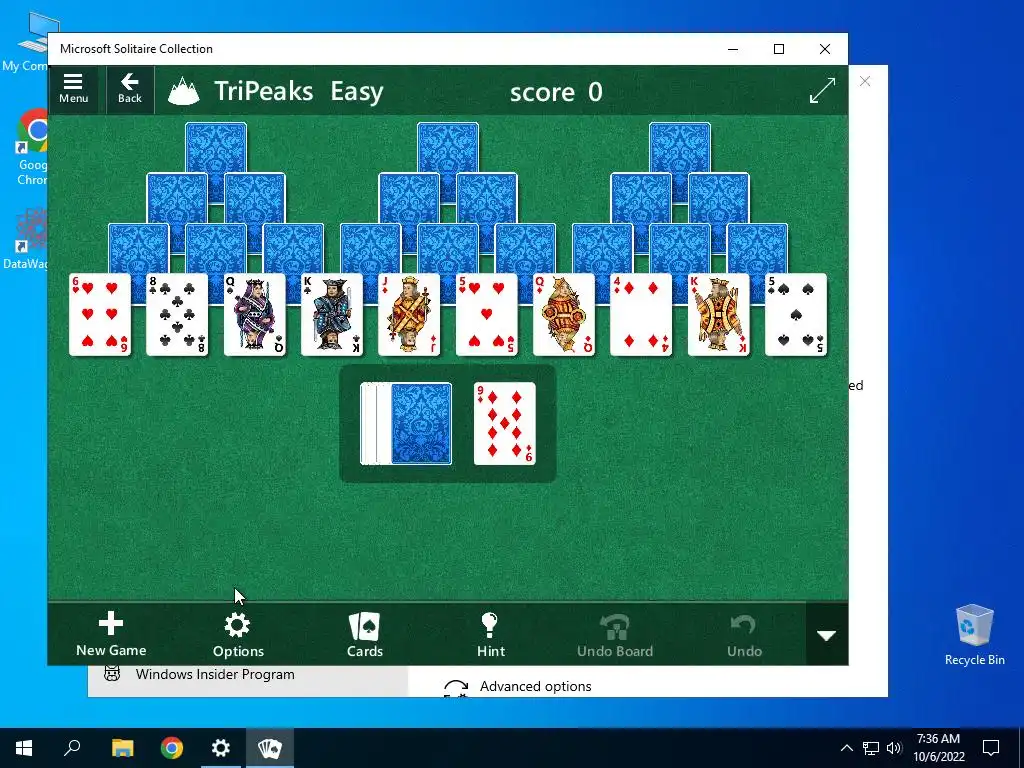Open the notification center icon
1024x768 pixels.
[x=991, y=748]
